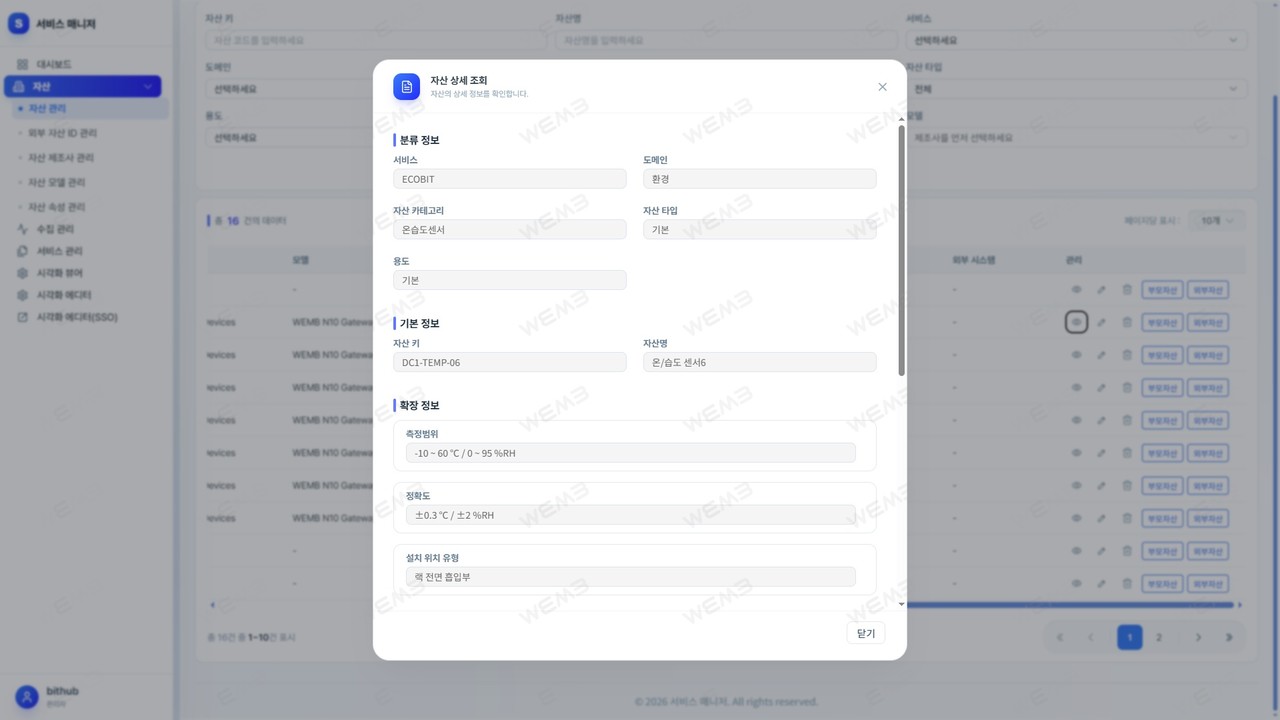
Task: Close the asset detail dialog with X
Action: click(882, 87)
